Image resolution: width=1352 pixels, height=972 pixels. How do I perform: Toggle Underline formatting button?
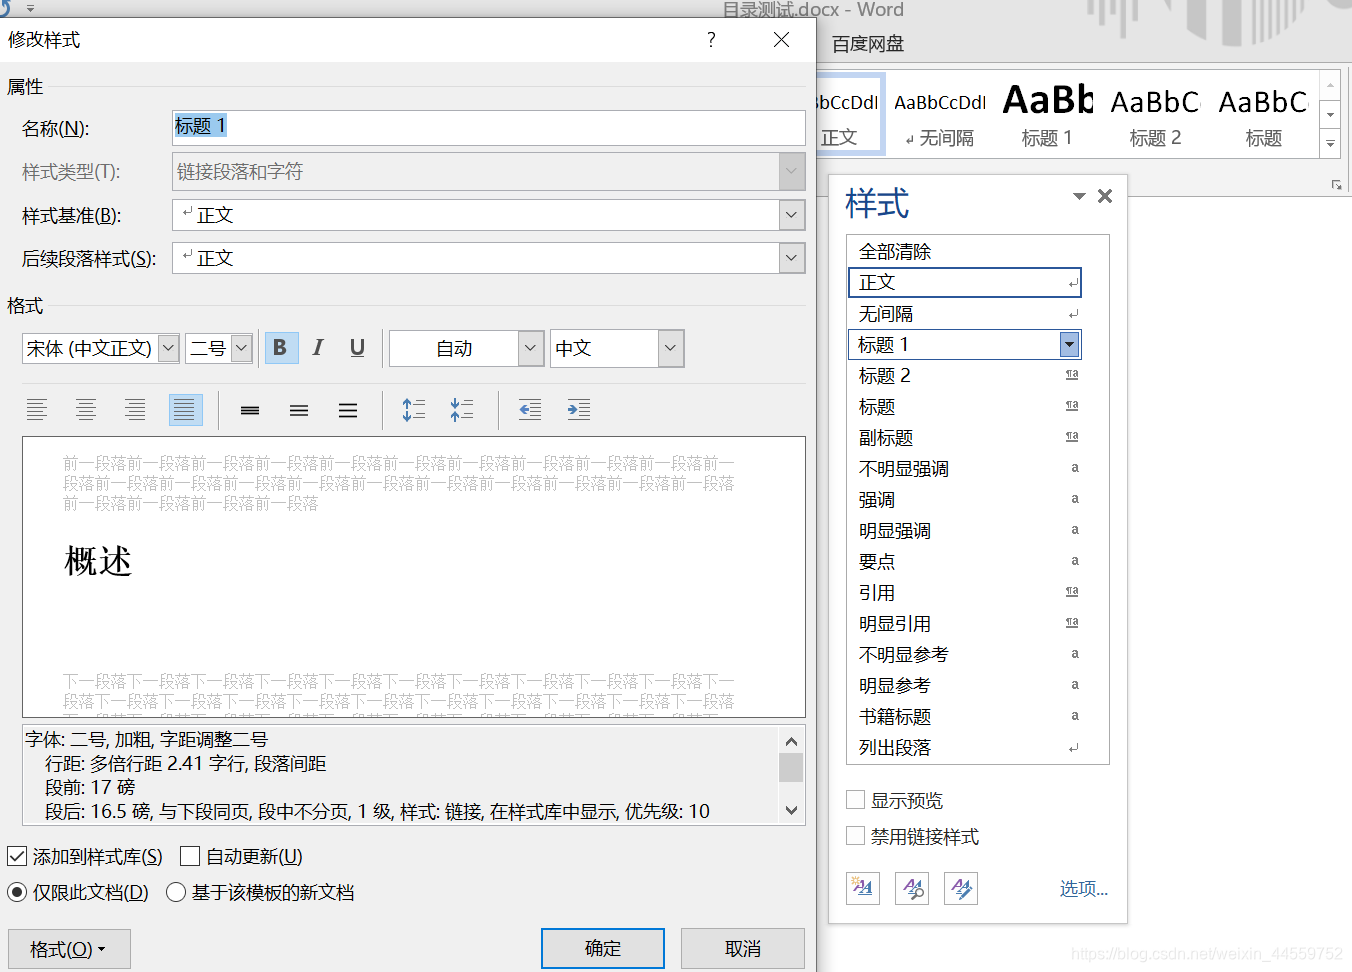[357, 348]
